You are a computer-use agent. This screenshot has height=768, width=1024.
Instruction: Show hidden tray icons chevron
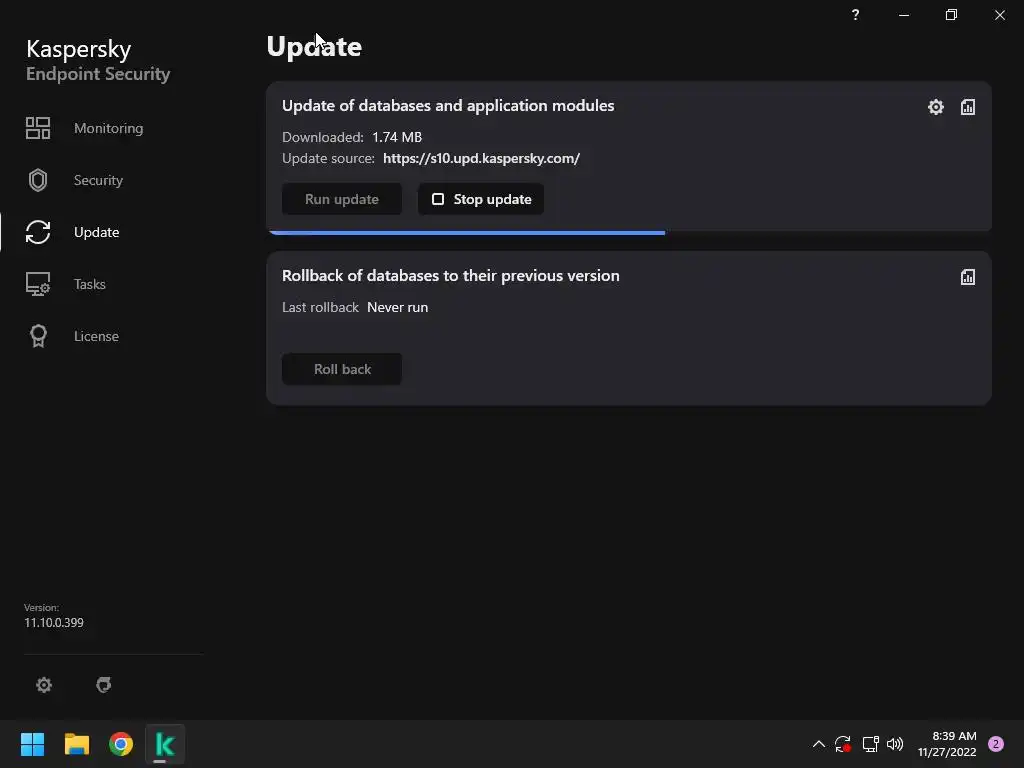[818, 744]
